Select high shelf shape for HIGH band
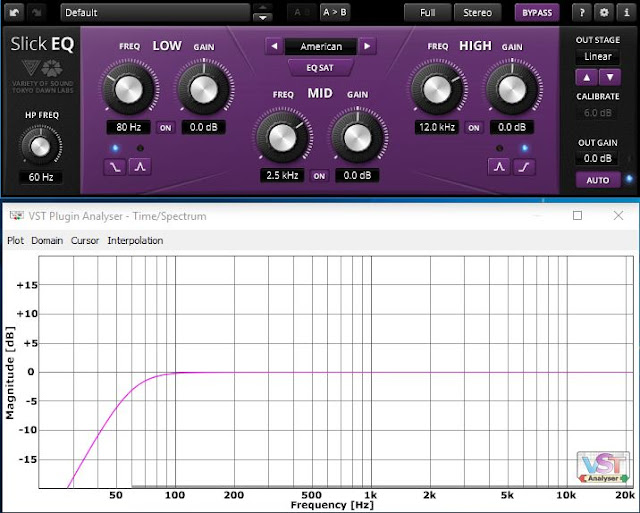 [524, 167]
